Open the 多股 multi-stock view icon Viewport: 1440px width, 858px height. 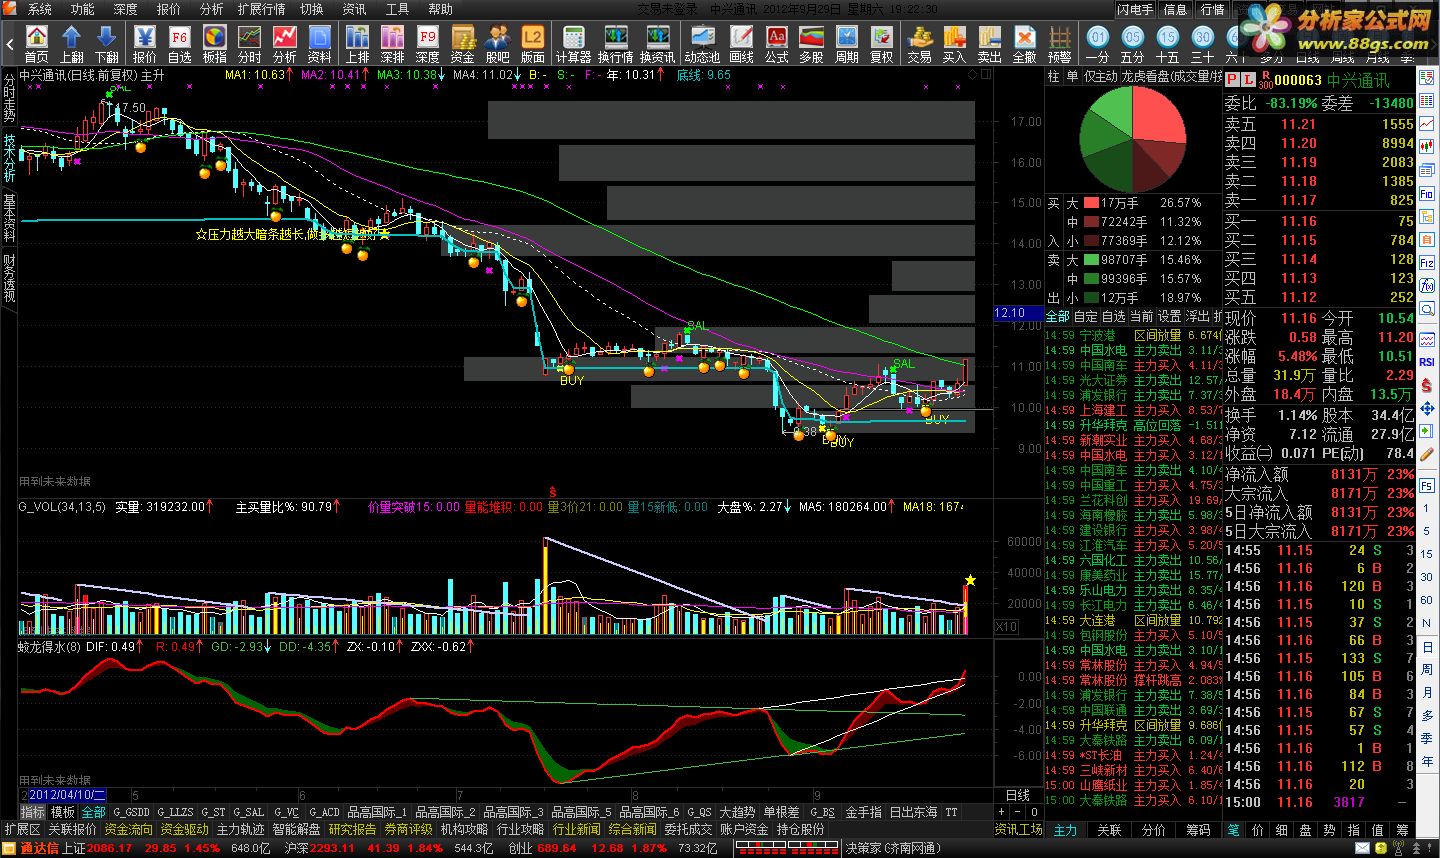tap(811, 44)
